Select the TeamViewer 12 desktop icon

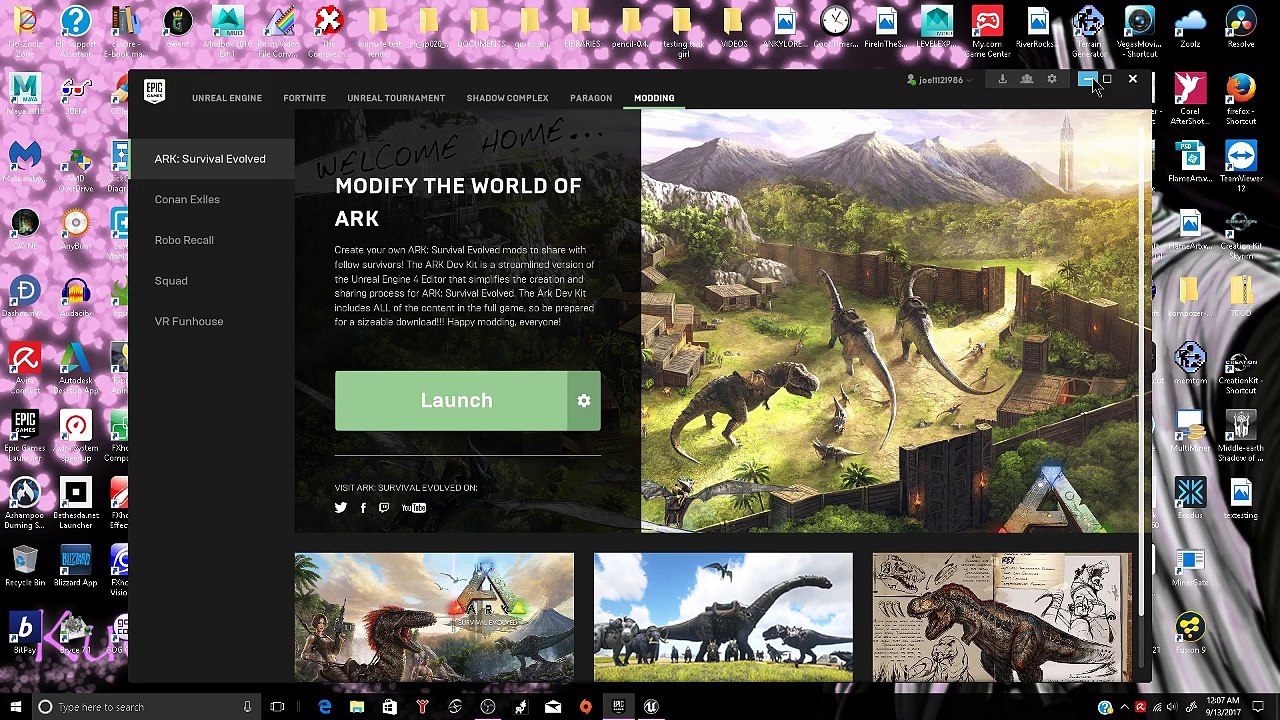1240,166
